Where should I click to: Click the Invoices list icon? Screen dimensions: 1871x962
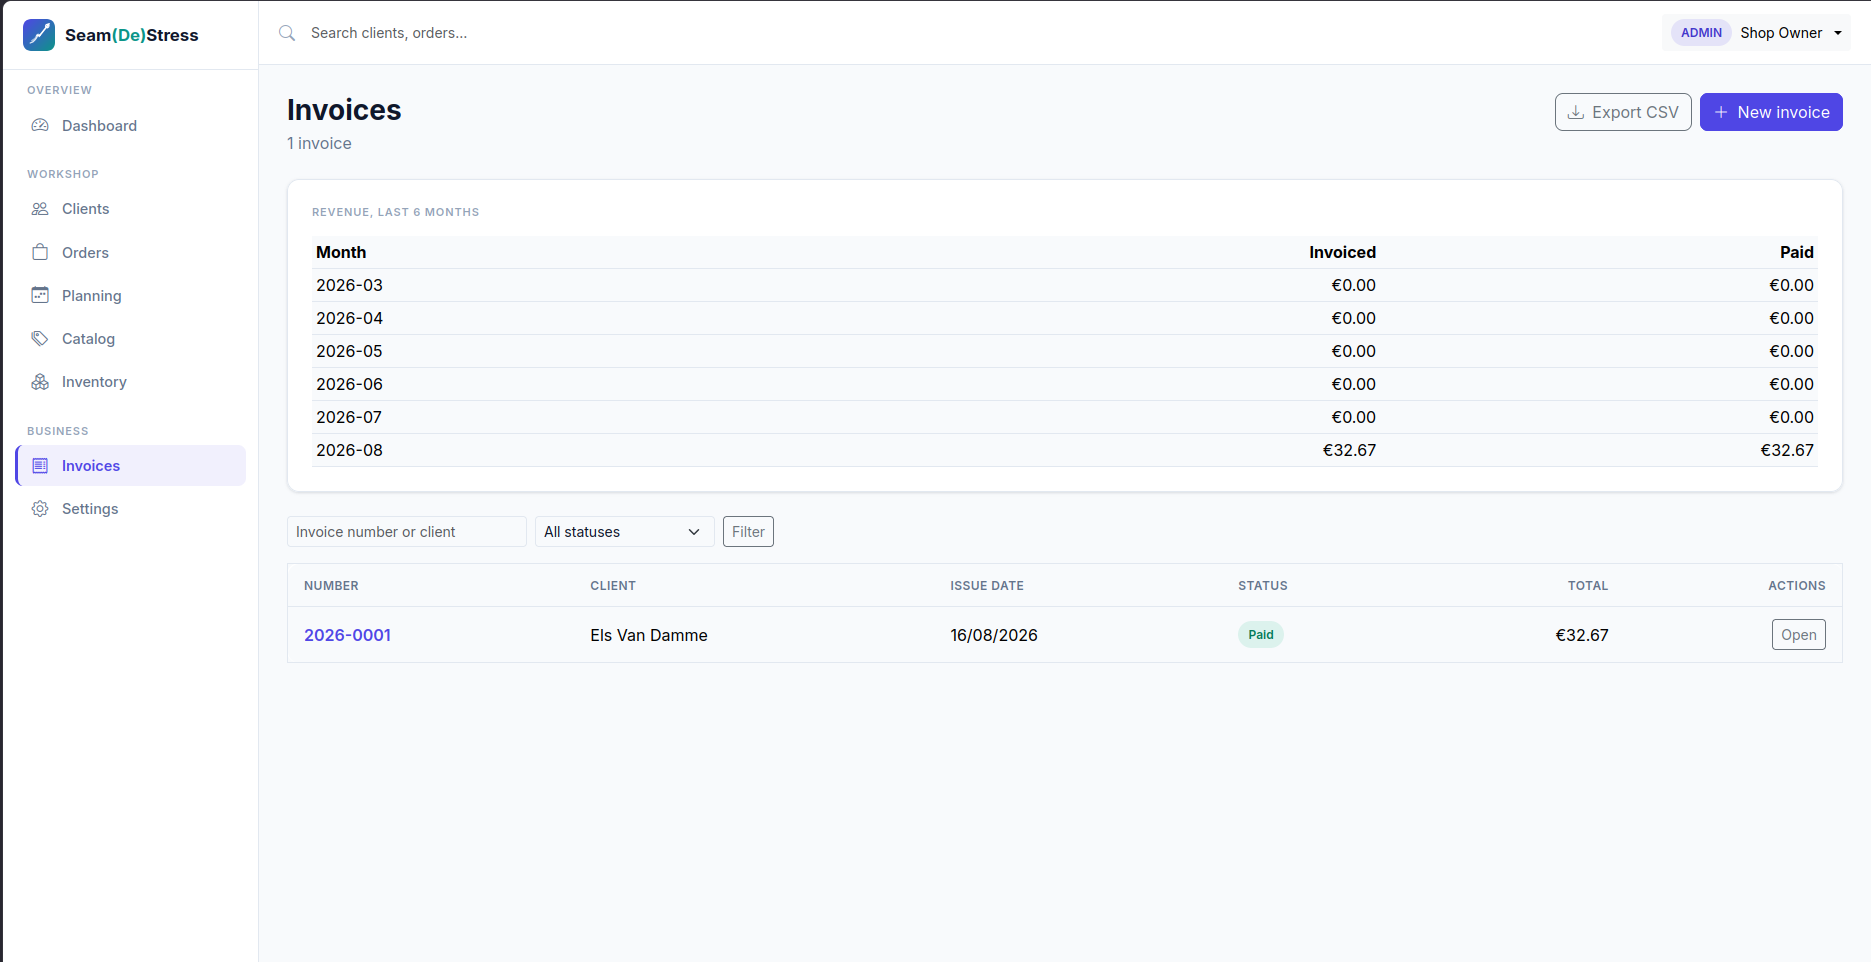[x=40, y=466]
